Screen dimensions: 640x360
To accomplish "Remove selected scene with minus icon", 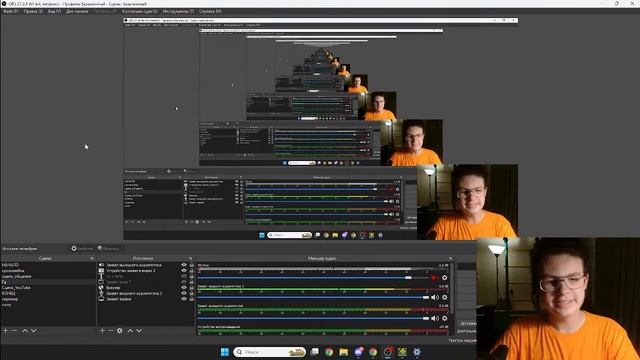I will 15,331.
